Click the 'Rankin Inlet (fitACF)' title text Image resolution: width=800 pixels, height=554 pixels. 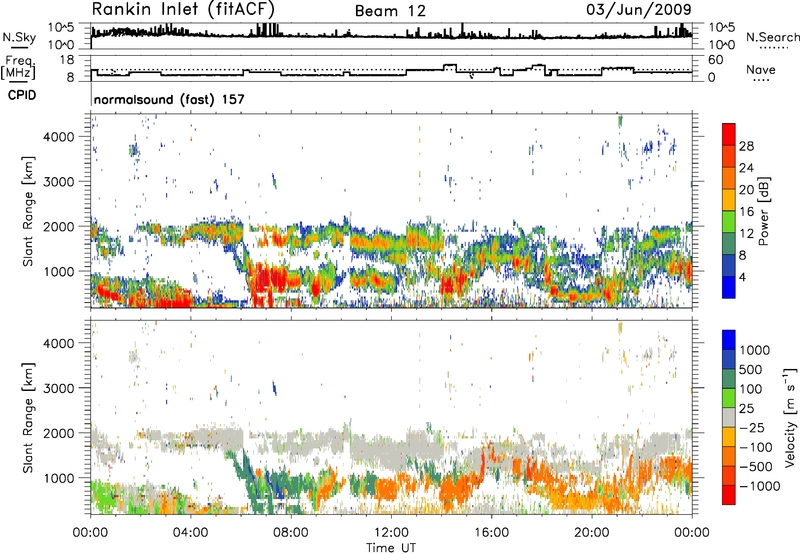(183, 9)
